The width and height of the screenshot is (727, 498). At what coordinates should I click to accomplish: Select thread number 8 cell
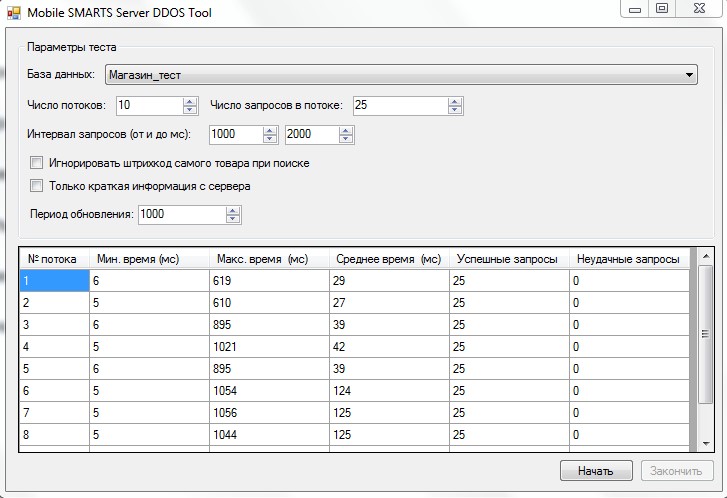click(54, 434)
